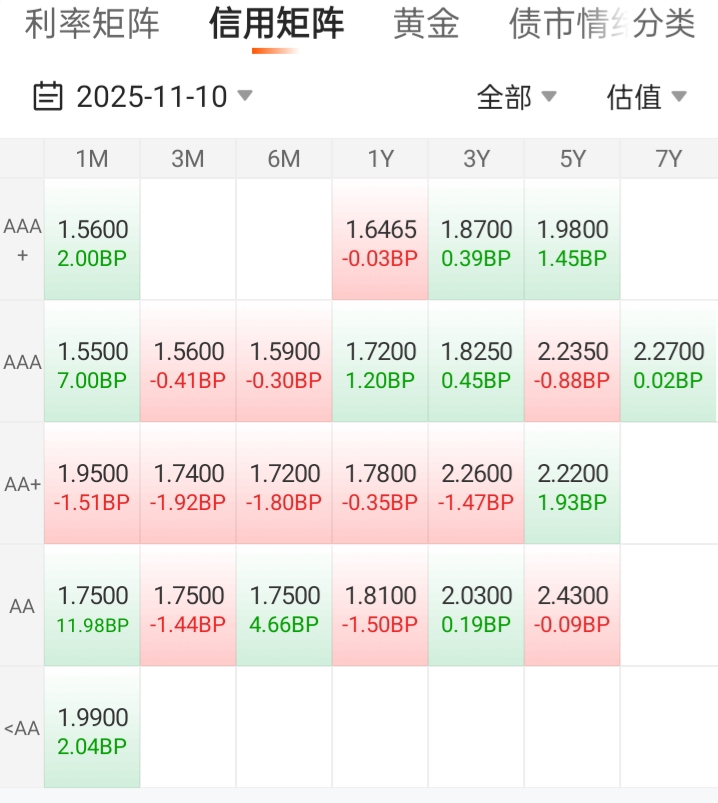The width and height of the screenshot is (718, 803).
Task: Tap the AAA 7Y cell 2.2700
Action: (x=668, y=363)
